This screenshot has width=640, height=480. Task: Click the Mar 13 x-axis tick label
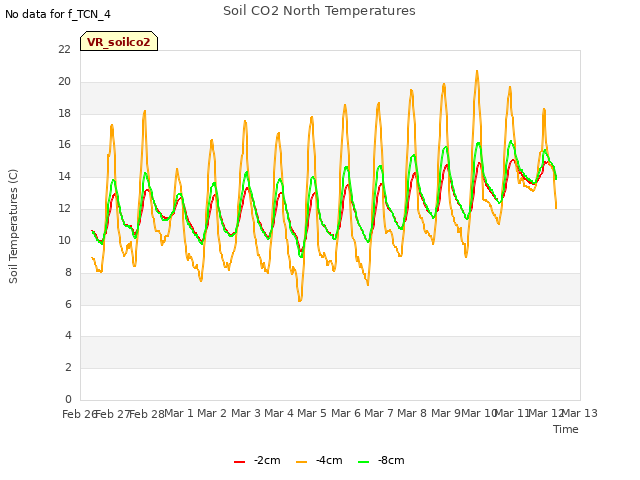580,413
